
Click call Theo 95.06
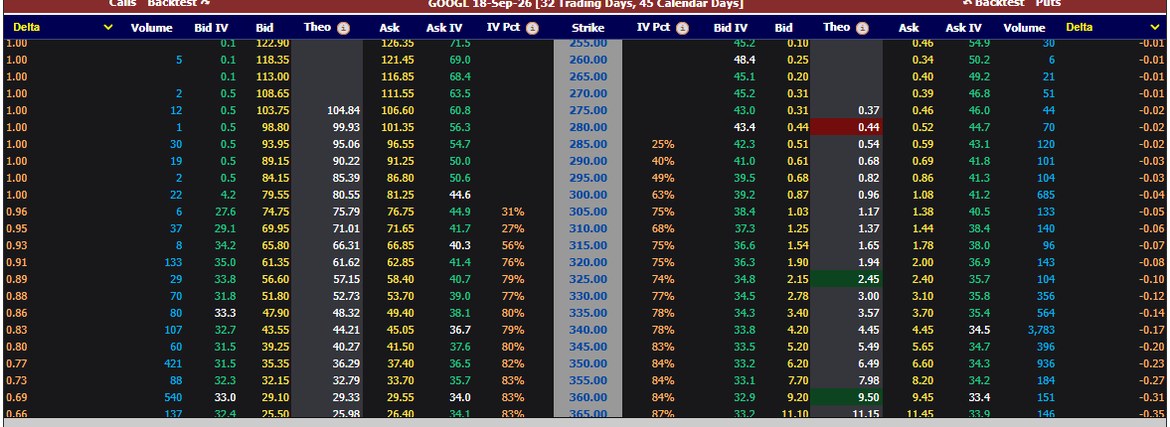pyautogui.click(x=345, y=144)
